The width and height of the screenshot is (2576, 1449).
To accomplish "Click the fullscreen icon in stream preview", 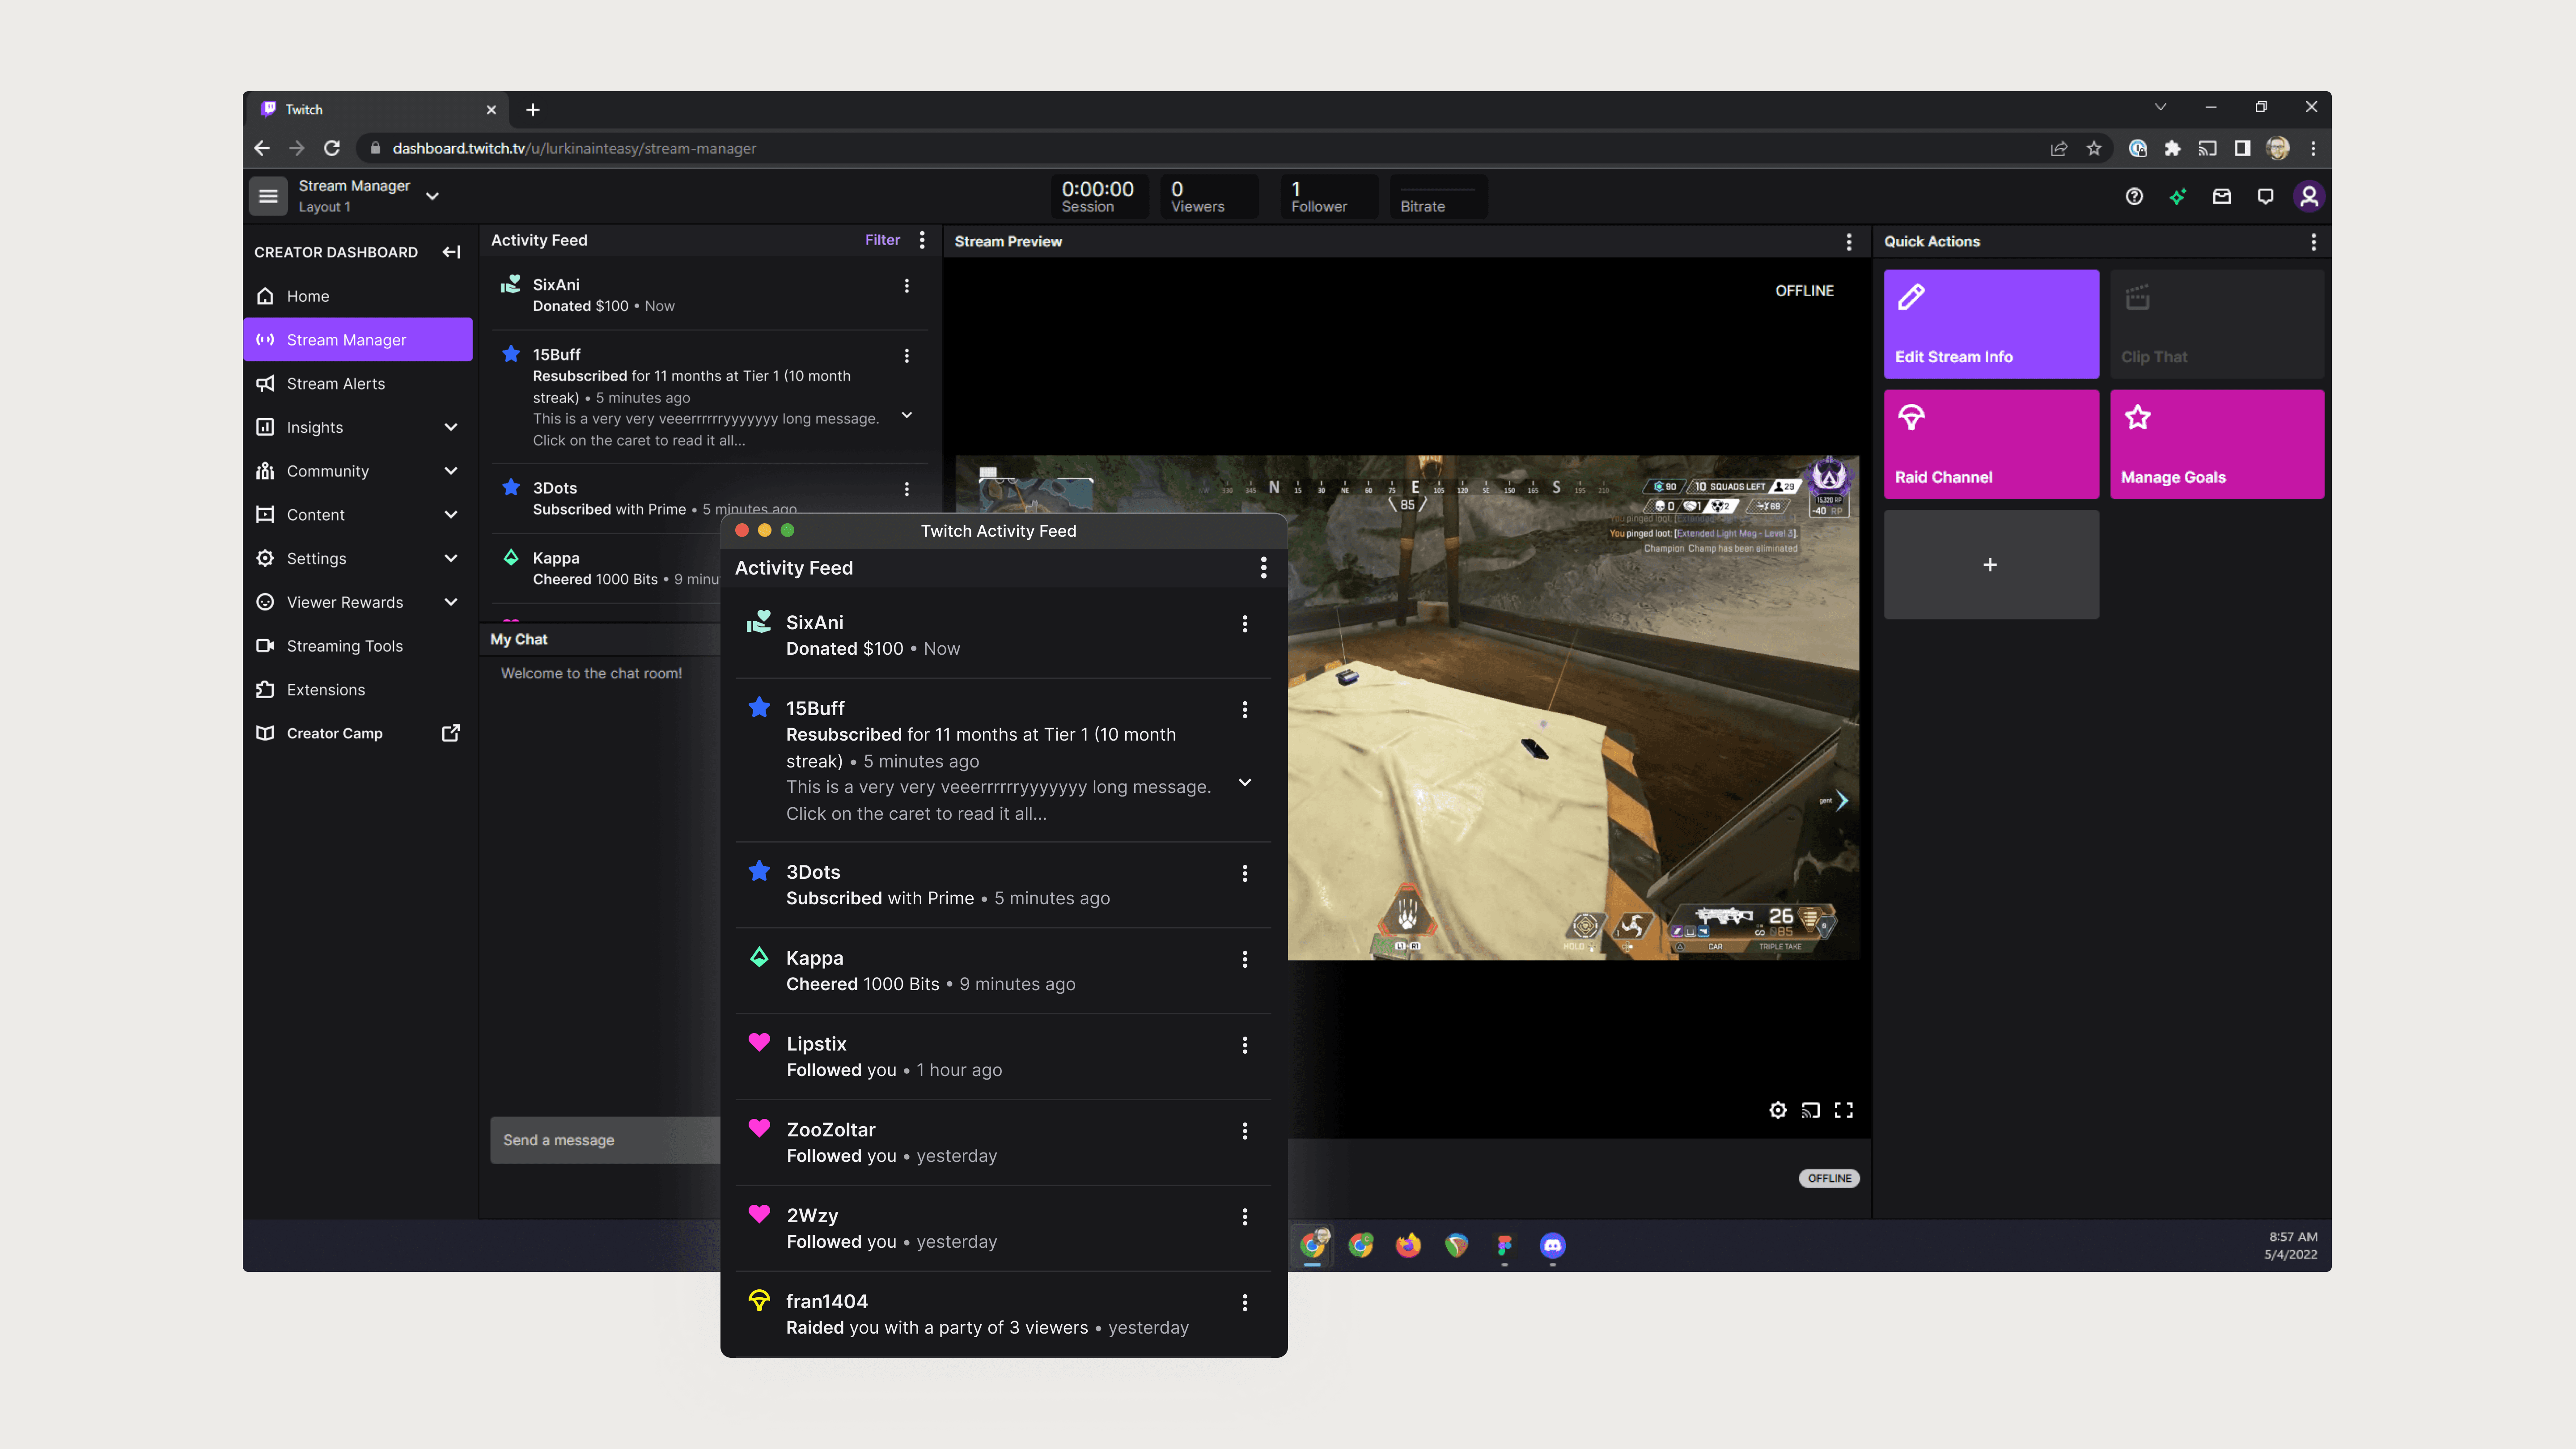I will tap(1843, 1110).
